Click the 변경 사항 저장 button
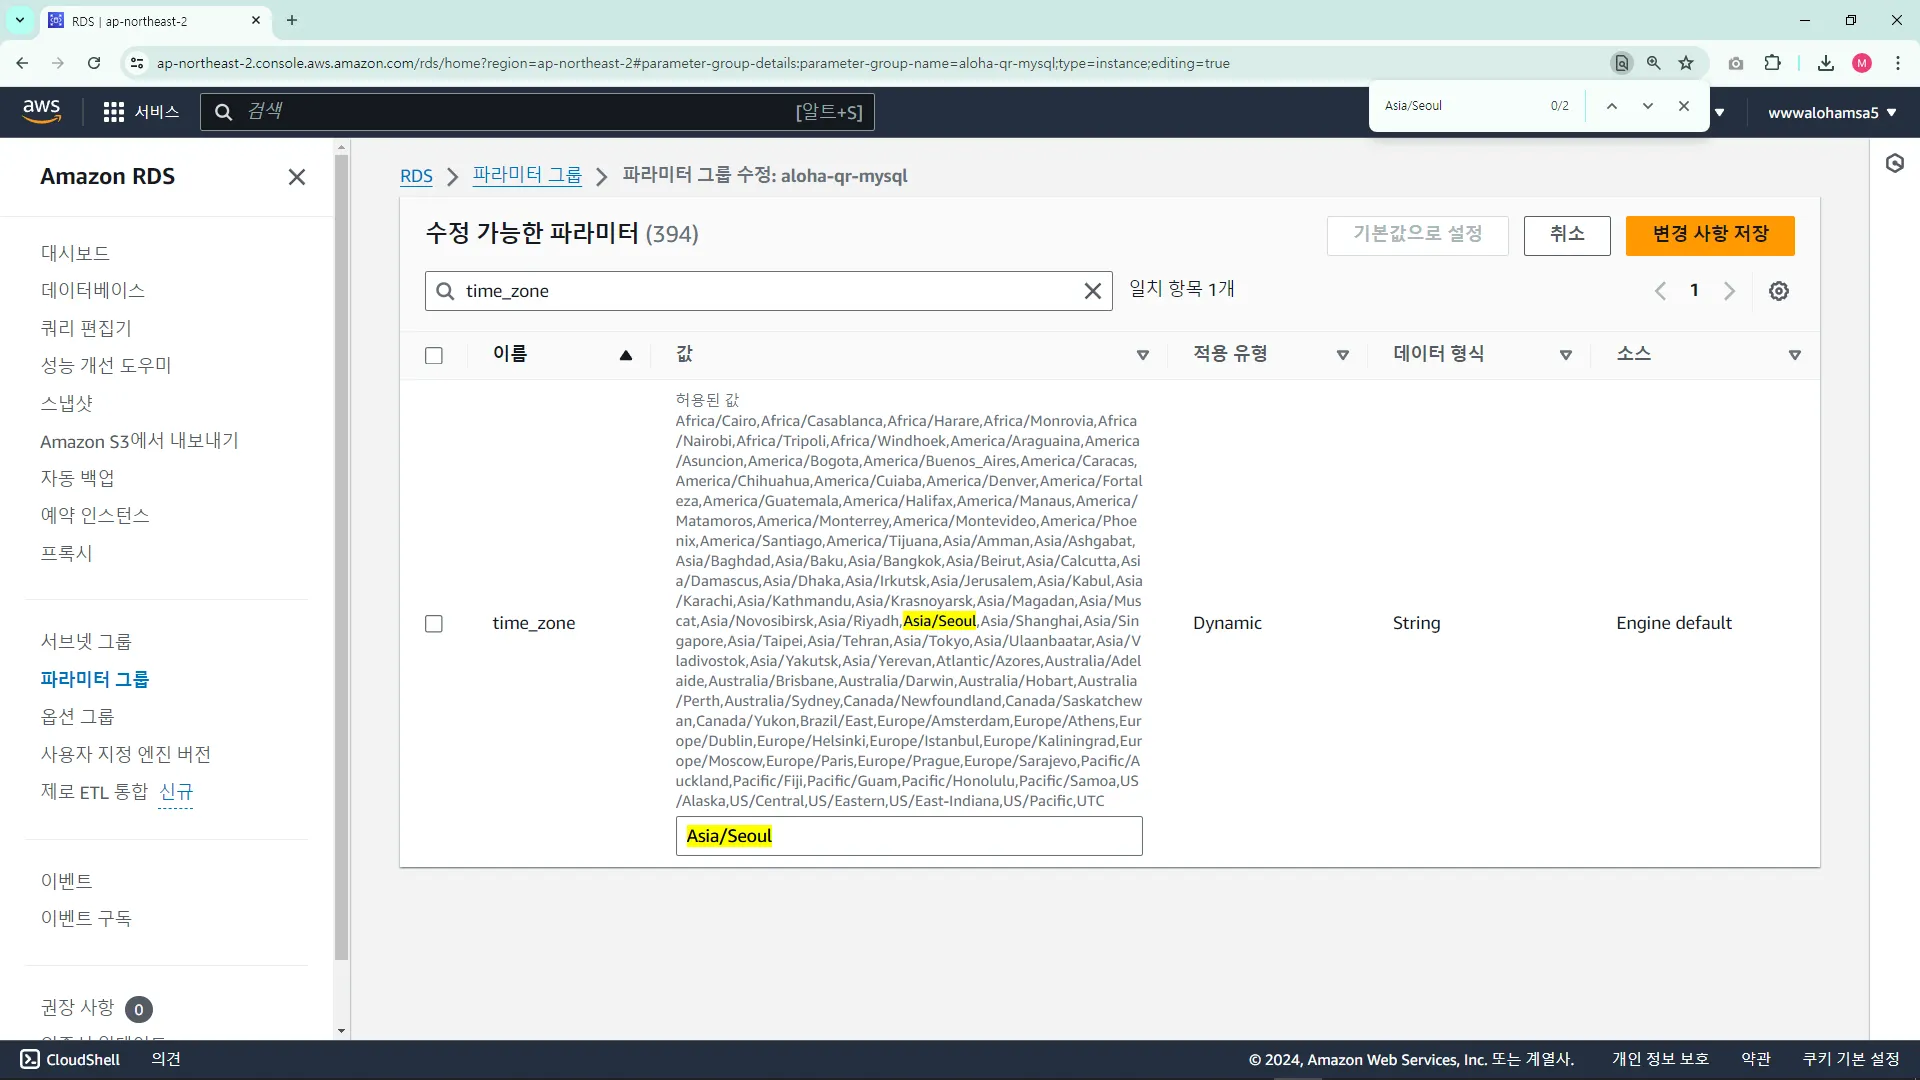 [x=1709, y=235]
